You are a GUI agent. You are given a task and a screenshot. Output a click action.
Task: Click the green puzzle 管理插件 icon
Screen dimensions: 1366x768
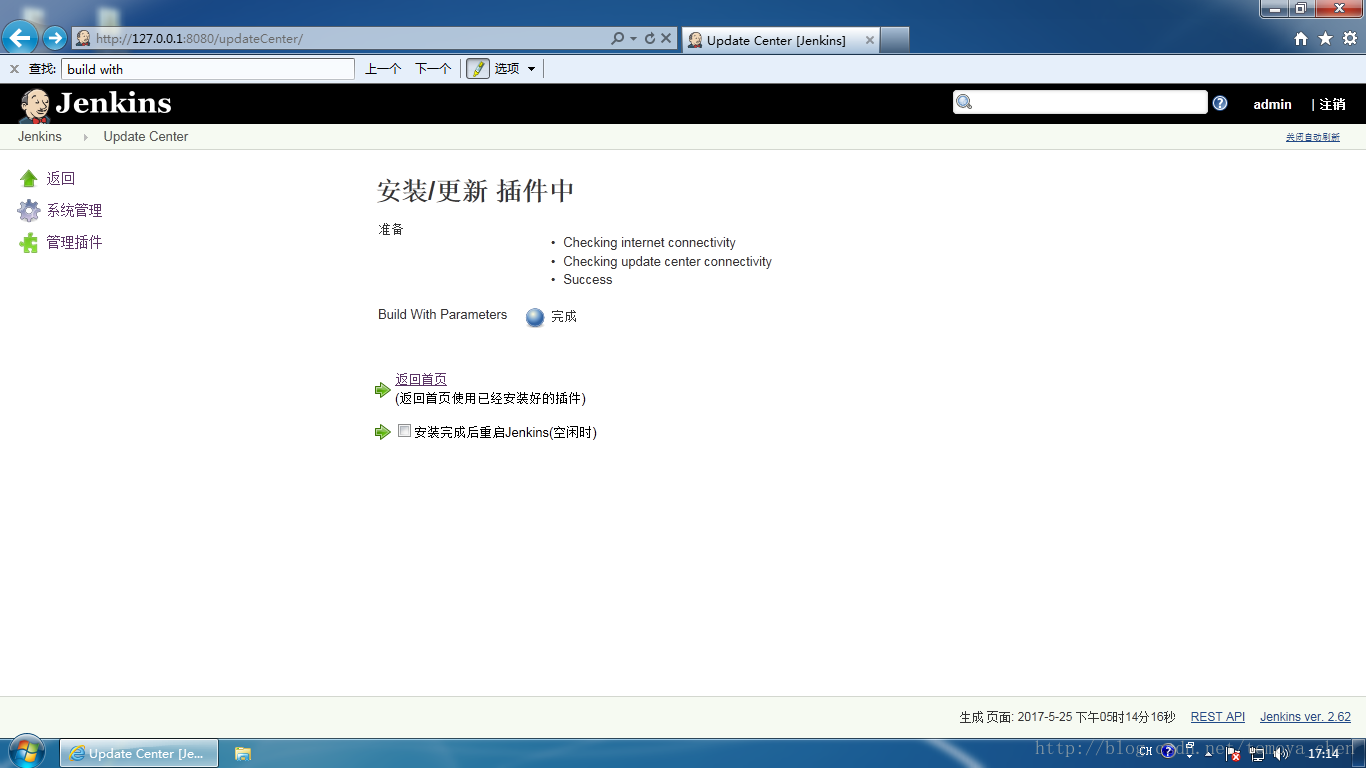[29, 243]
